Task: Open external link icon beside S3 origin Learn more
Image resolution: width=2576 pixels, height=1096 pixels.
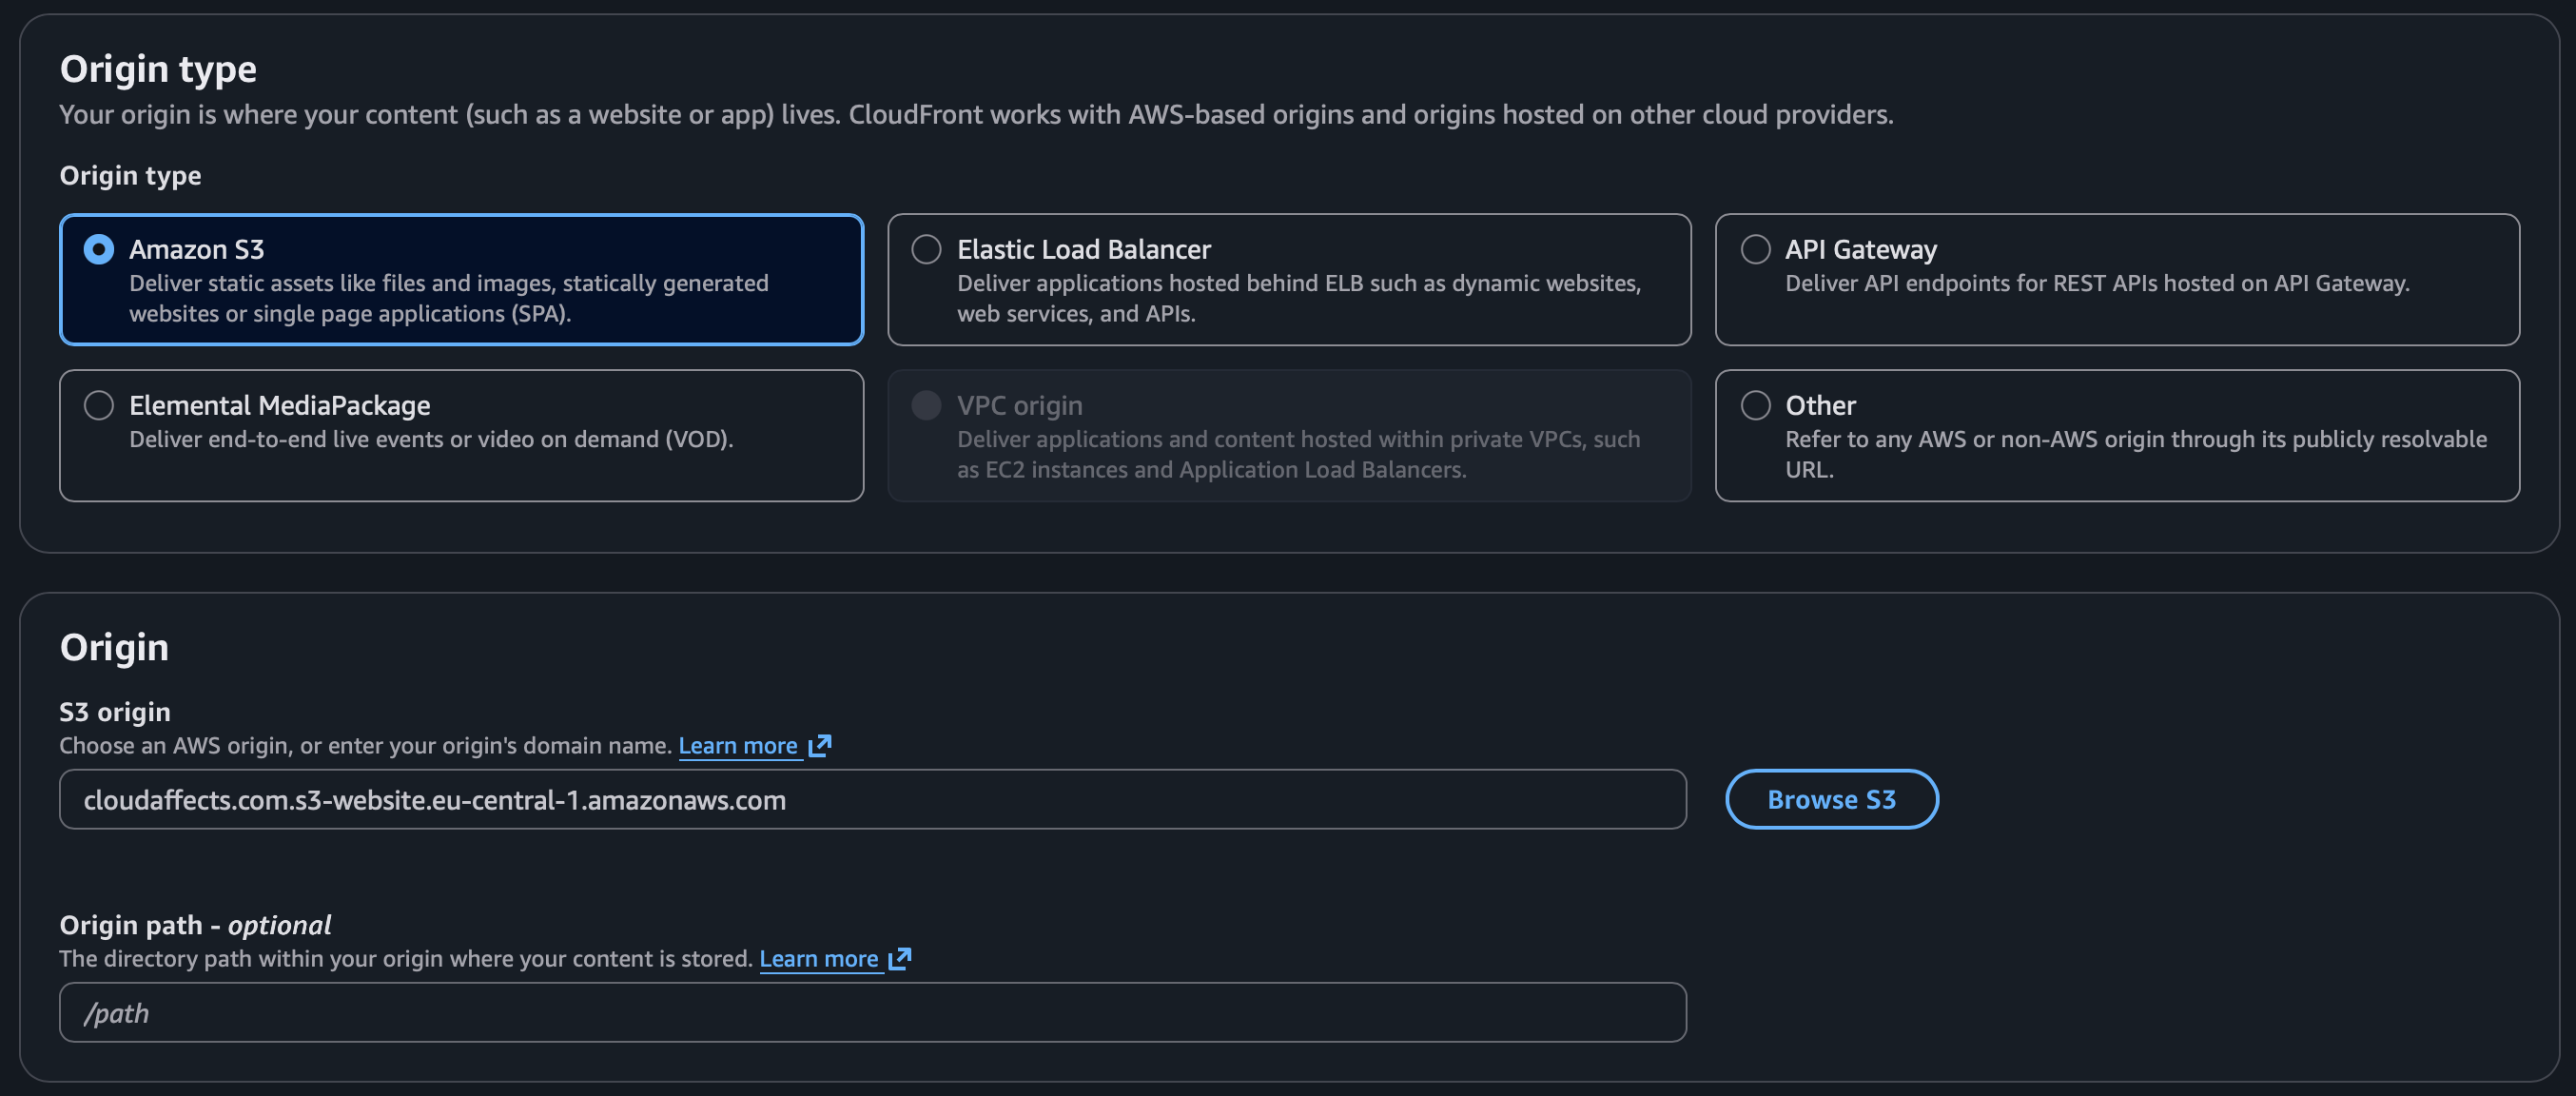Action: (820, 746)
